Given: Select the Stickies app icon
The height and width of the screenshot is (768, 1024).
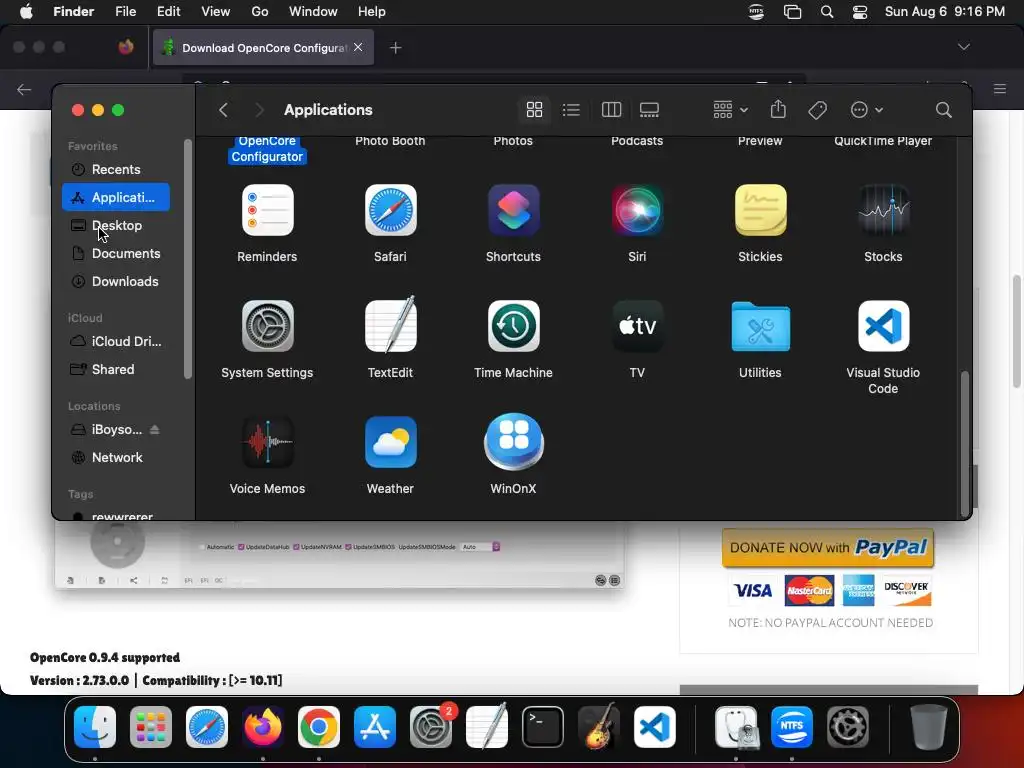Looking at the screenshot, I should point(760,210).
